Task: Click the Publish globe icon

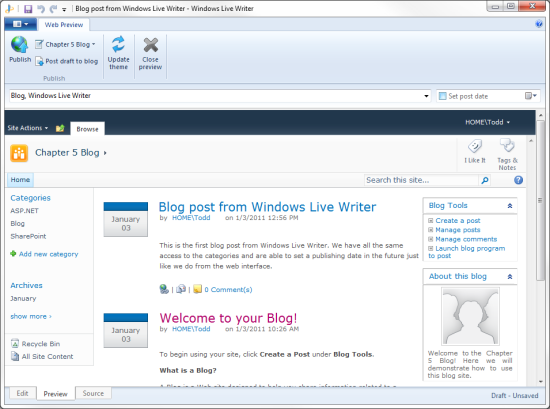Action: [19, 45]
